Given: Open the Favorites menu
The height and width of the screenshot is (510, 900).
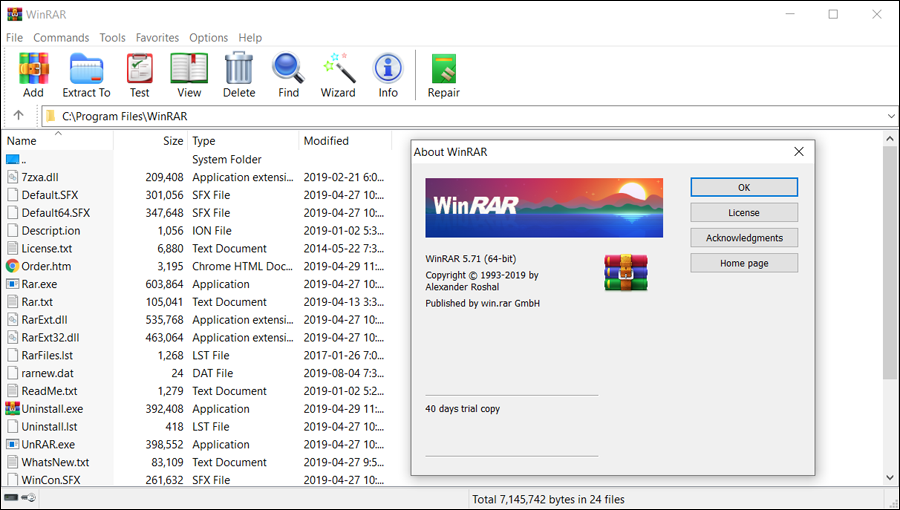Looking at the screenshot, I should coord(157,37).
